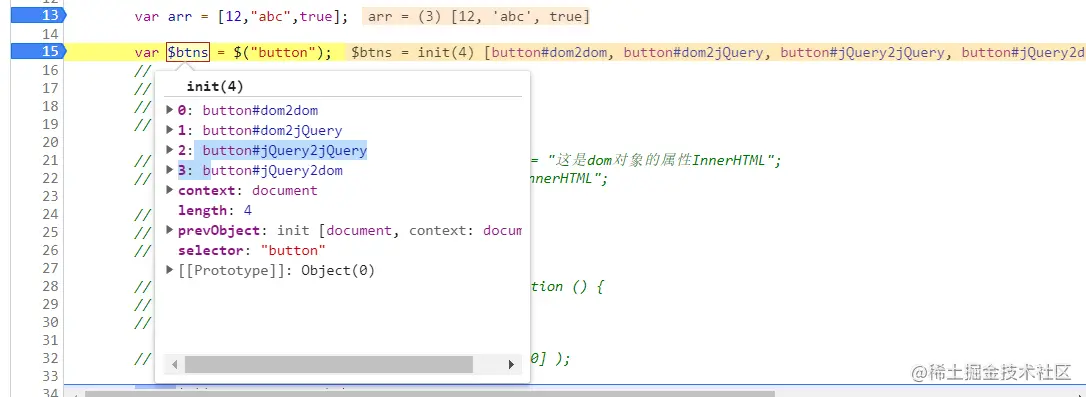Viewport: 1086px width, 397px height.
Task: Expand item 2 button#jQuery2jQuery
Action: [170, 150]
